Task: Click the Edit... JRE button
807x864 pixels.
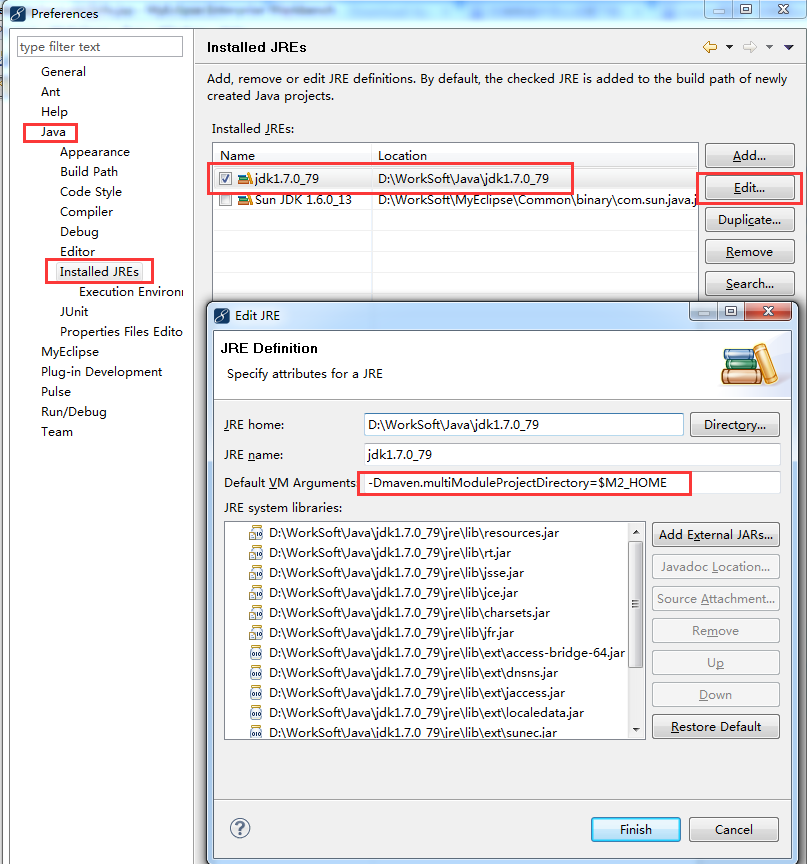Action: pyautogui.click(x=749, y=188)
